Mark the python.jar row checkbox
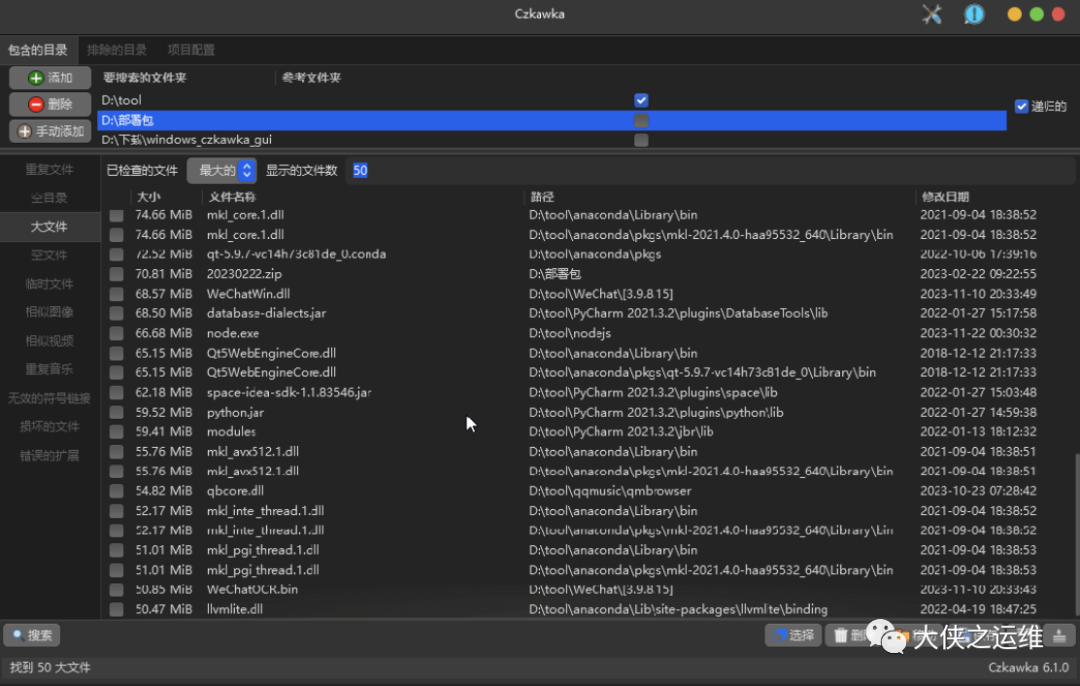Image resolution: width=1080 pixels, height=686 pixels. click(116, 413)
